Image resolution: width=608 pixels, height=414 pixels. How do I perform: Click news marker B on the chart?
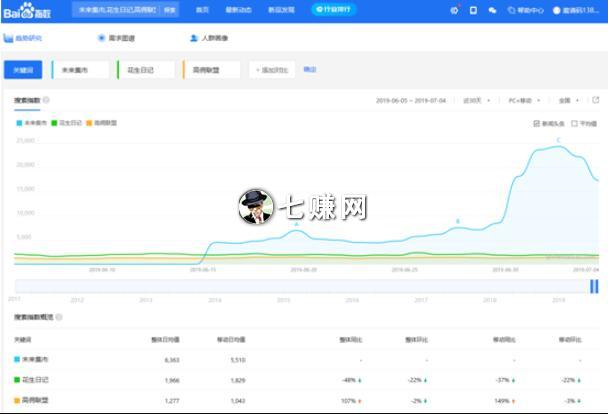458,221
